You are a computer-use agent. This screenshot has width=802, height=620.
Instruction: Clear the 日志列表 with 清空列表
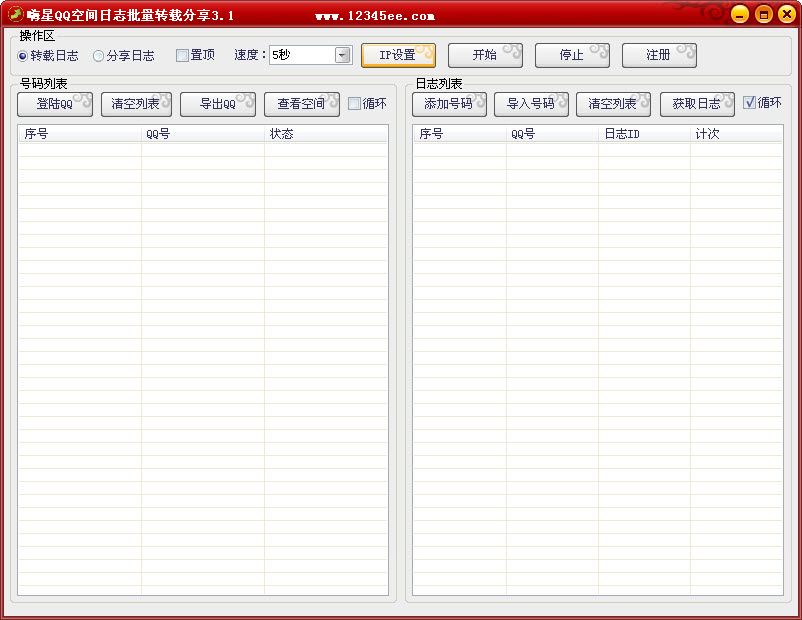point(613,104)
